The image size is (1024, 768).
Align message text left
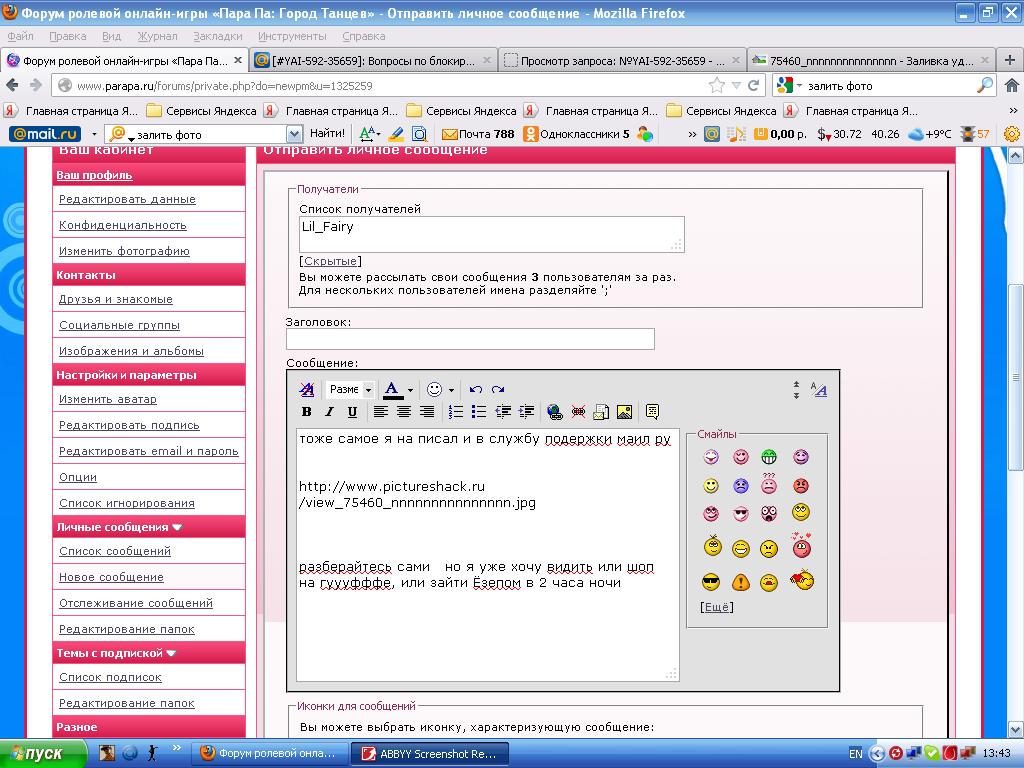(380, 411)
